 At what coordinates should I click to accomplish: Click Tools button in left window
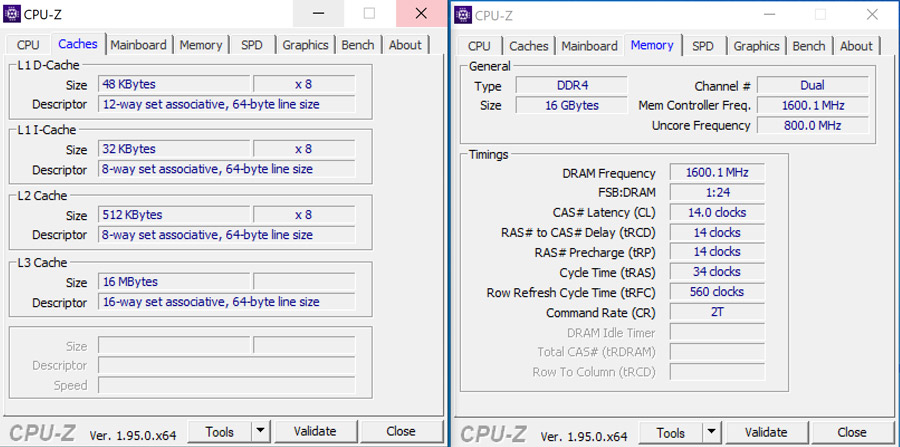(x=220, y=432)
